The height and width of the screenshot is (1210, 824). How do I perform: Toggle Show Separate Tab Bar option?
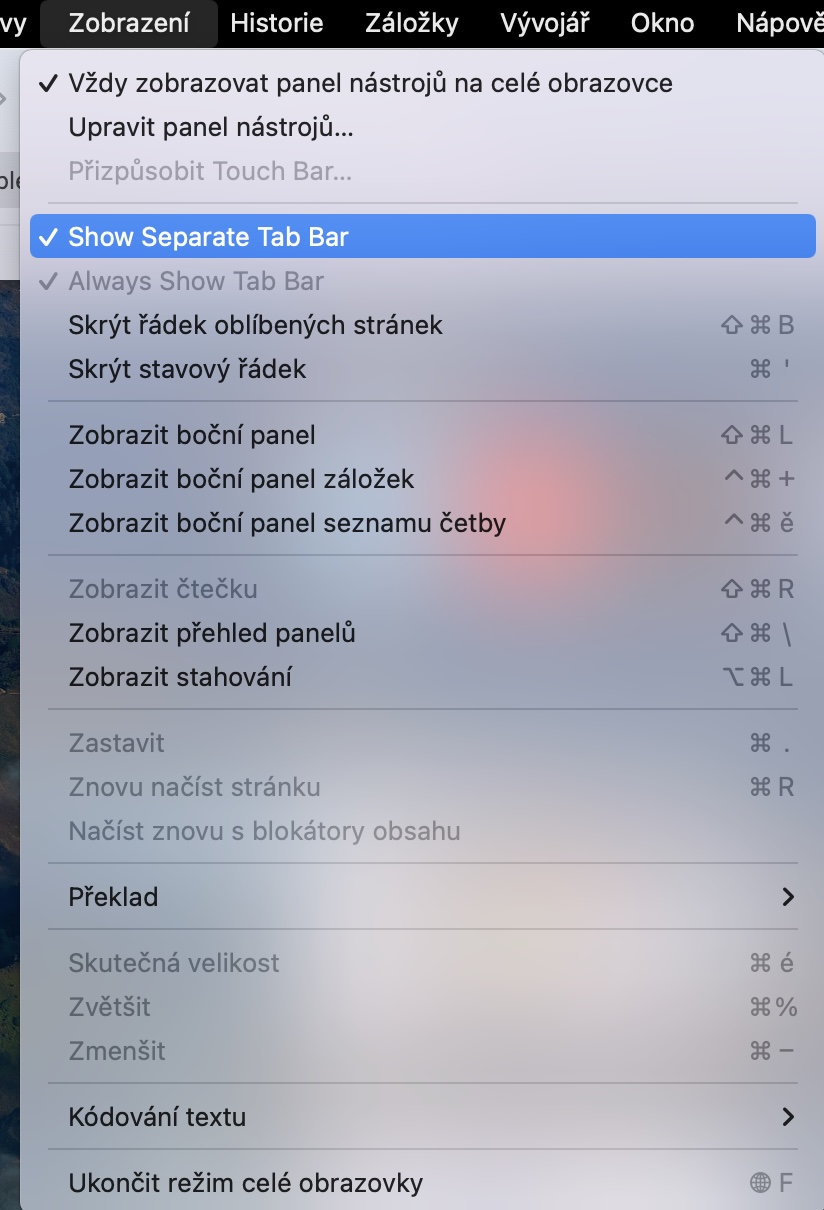pyautogui.click(x=208, y=237)
